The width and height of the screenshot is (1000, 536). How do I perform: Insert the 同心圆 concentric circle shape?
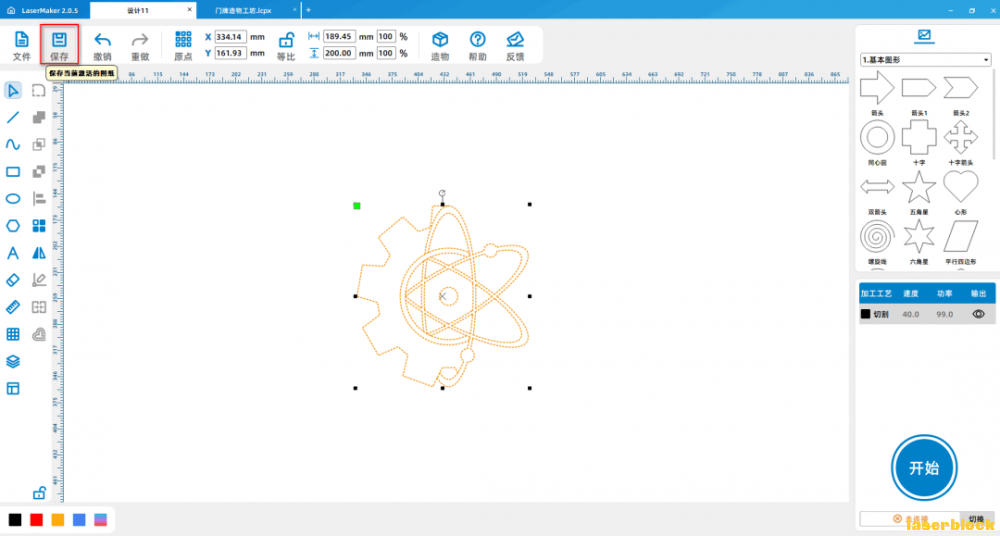pos(878,137)
